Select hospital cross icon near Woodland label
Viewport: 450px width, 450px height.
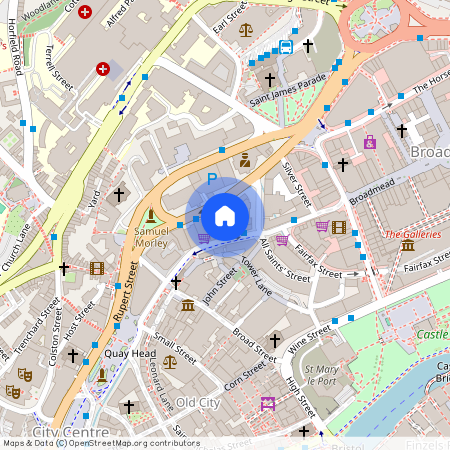click(85, 12)
